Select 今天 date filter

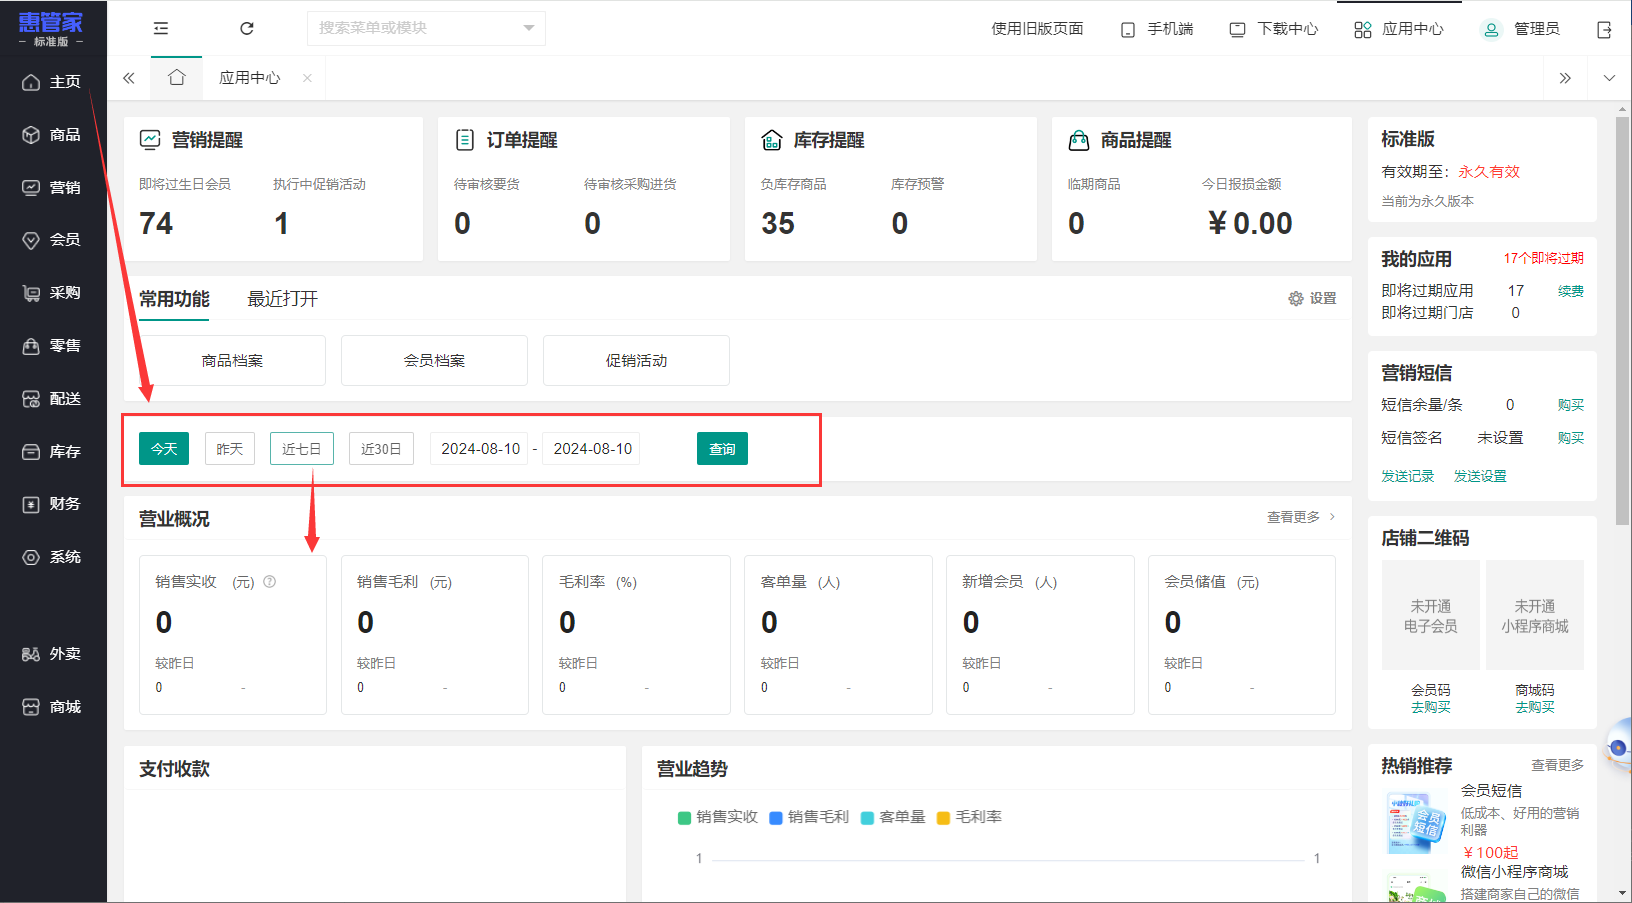(164, 449)
